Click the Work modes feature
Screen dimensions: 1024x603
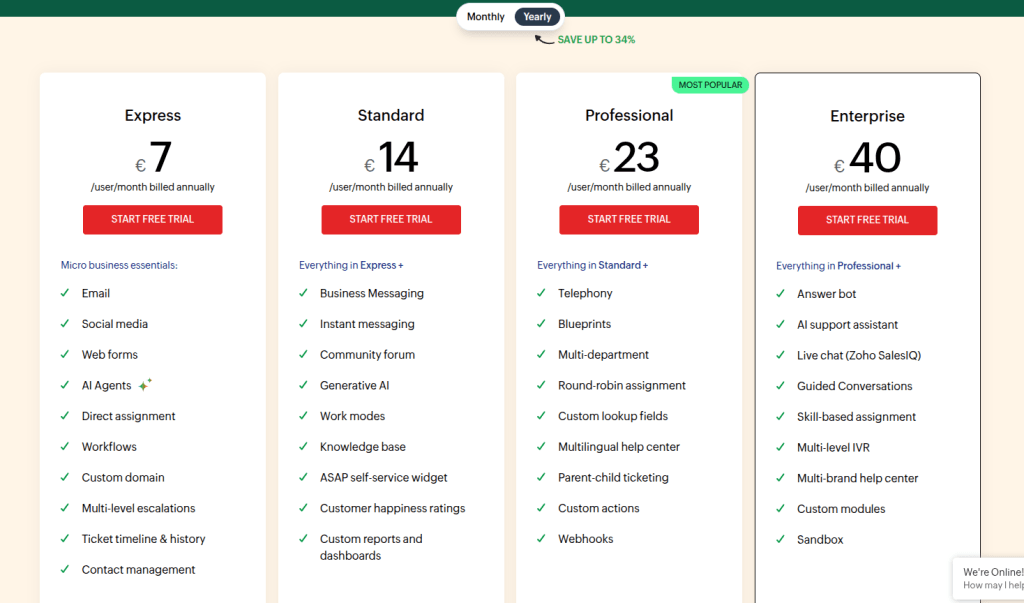pyautogui.click(x=352, y=416)
